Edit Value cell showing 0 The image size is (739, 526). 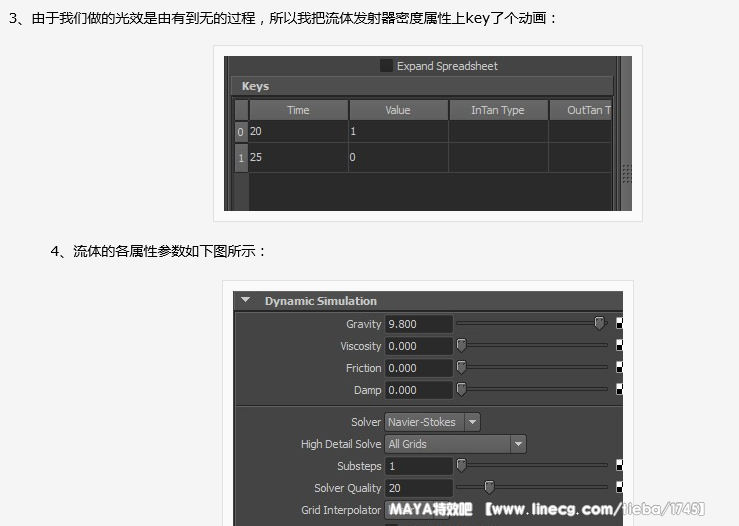[398, 157]
